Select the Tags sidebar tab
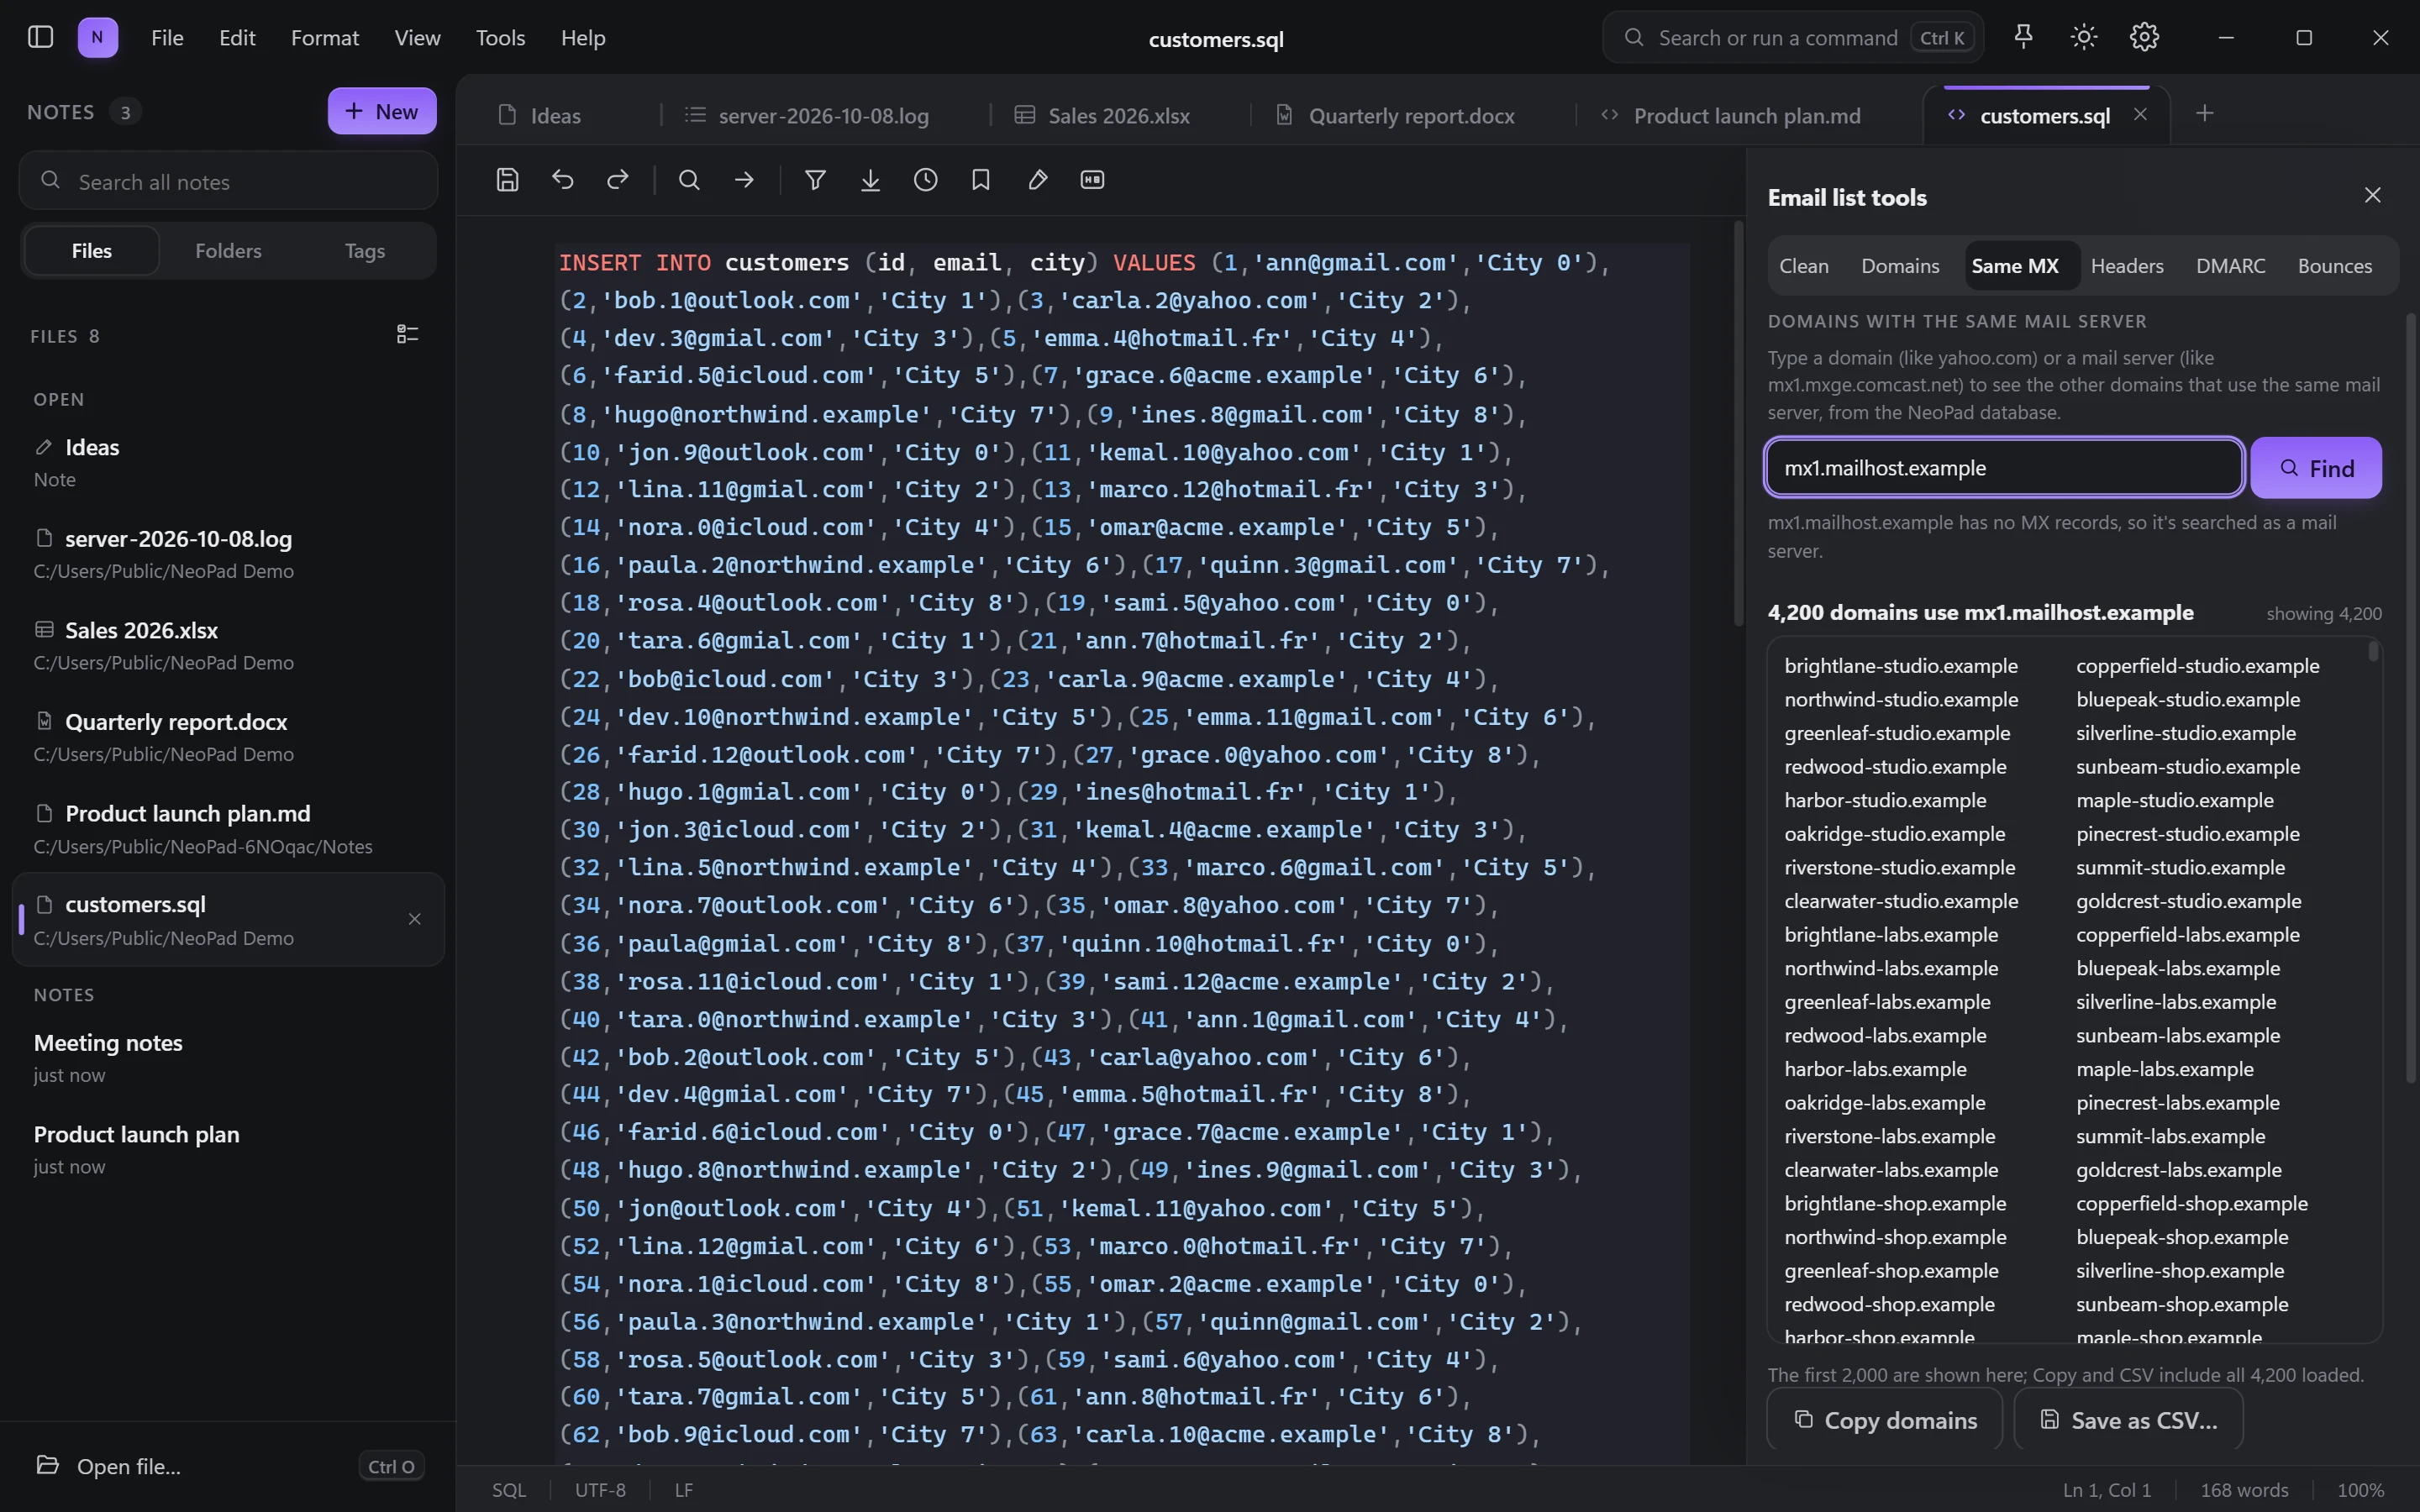The width and height of the screenshot is (2420, 1512). pyautogui.click(x=365, y=251)
